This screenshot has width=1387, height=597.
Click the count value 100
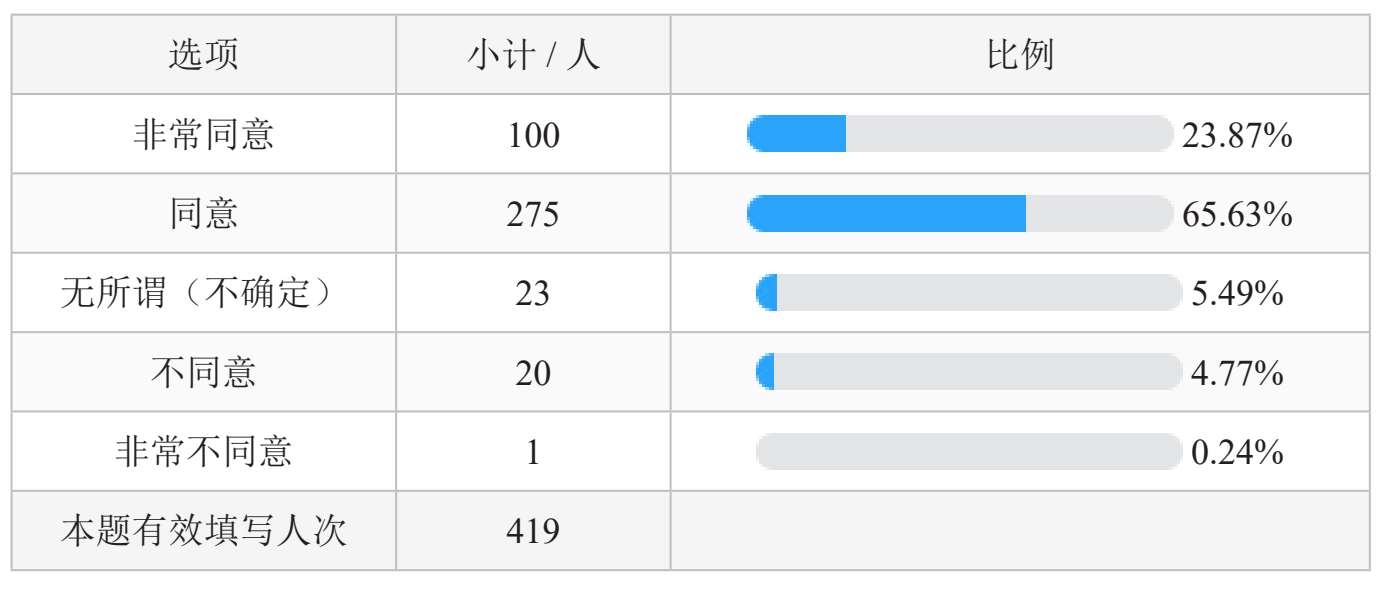click(533, 135)
